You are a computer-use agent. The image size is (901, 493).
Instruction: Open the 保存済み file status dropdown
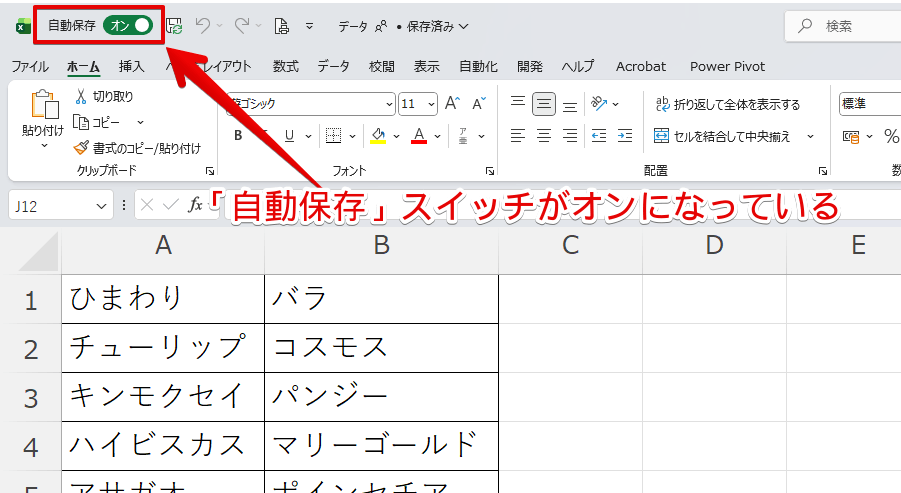438,26
